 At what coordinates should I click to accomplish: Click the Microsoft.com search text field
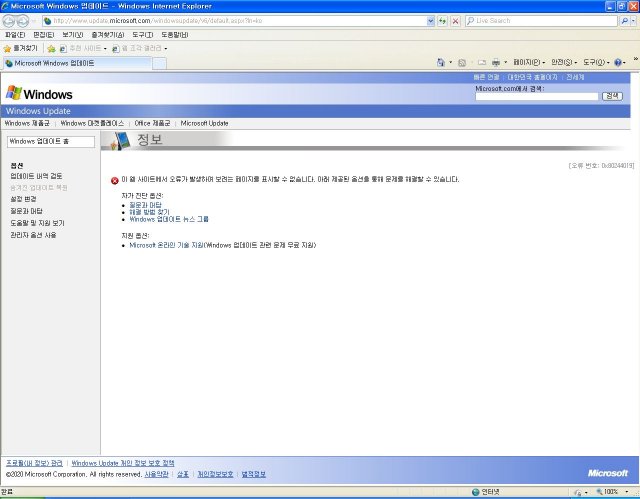coord(537,96)
